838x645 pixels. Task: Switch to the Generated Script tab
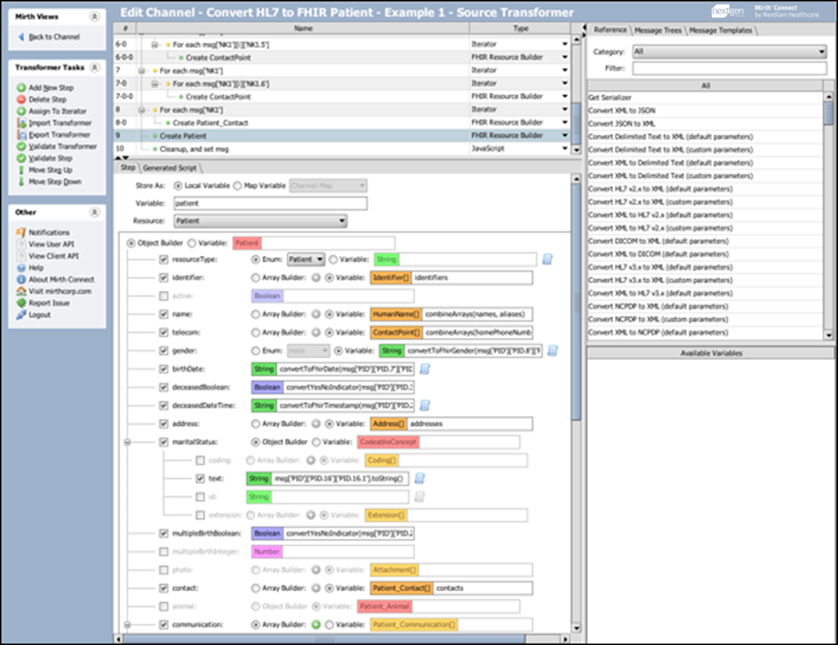click(x=170, y=168)
